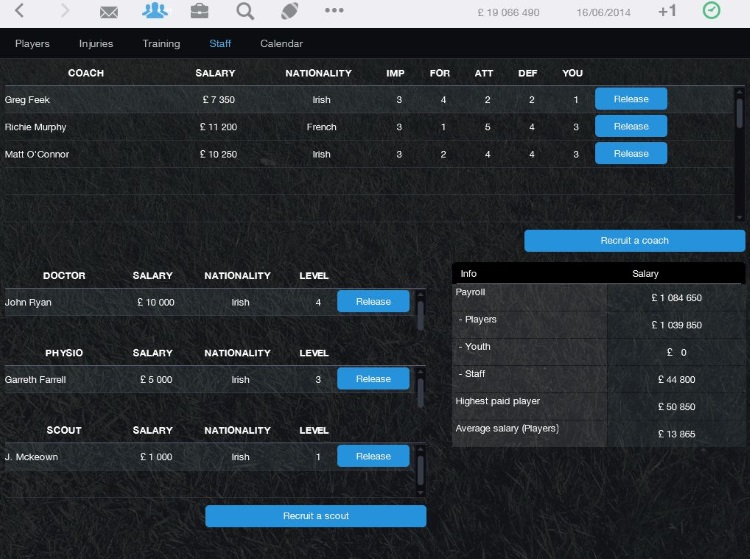
Task: Switch to the Injuries tab
Action: 96,44
